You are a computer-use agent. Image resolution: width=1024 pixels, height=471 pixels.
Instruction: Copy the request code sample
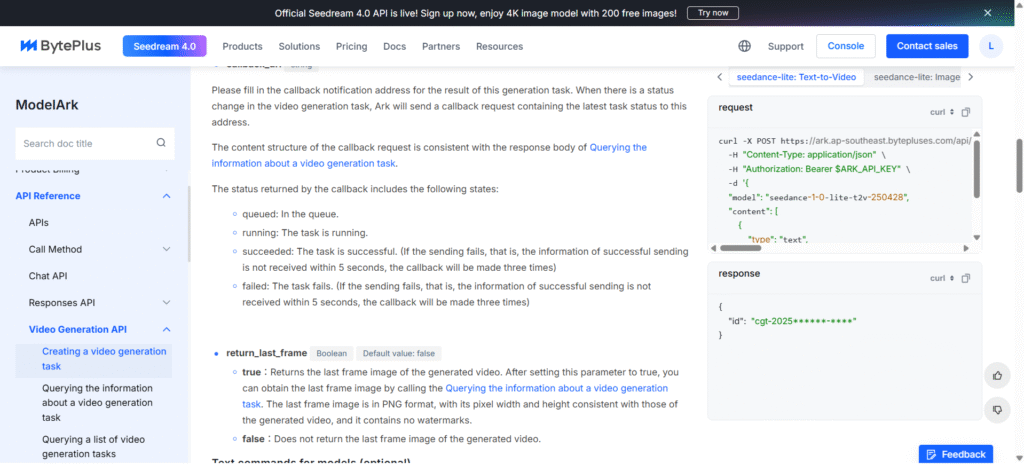click(965, 111)
